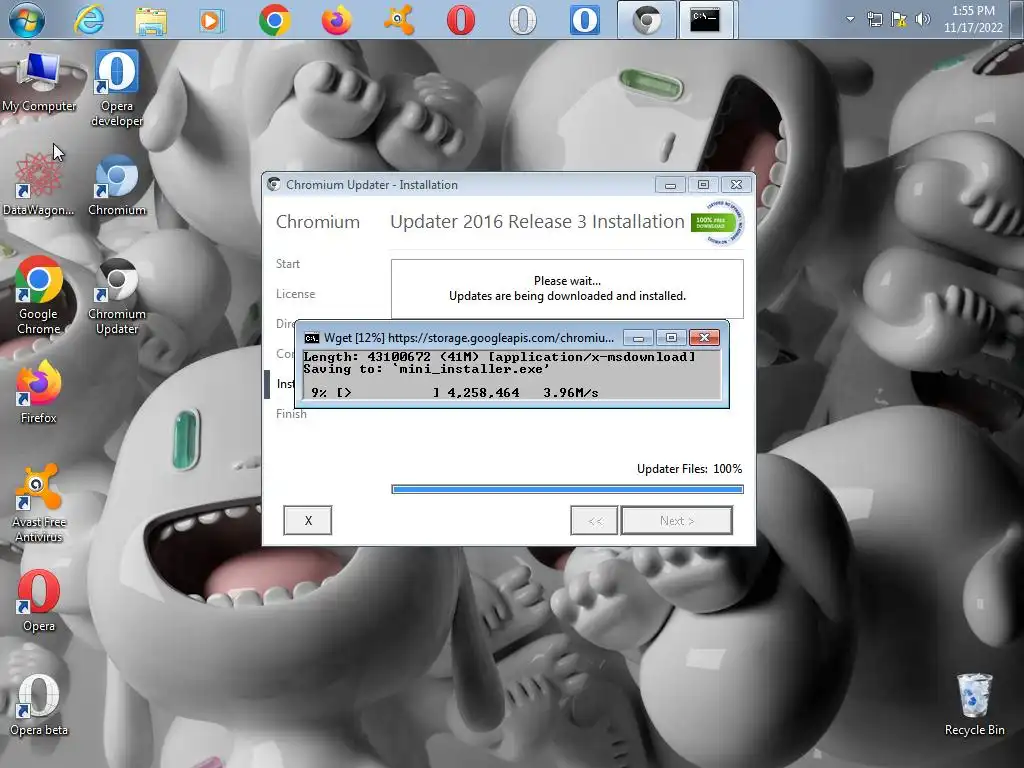The height and width of the screenshot is (768, 1024).
Task: Maximize the Wget console window
Action: 671,338
